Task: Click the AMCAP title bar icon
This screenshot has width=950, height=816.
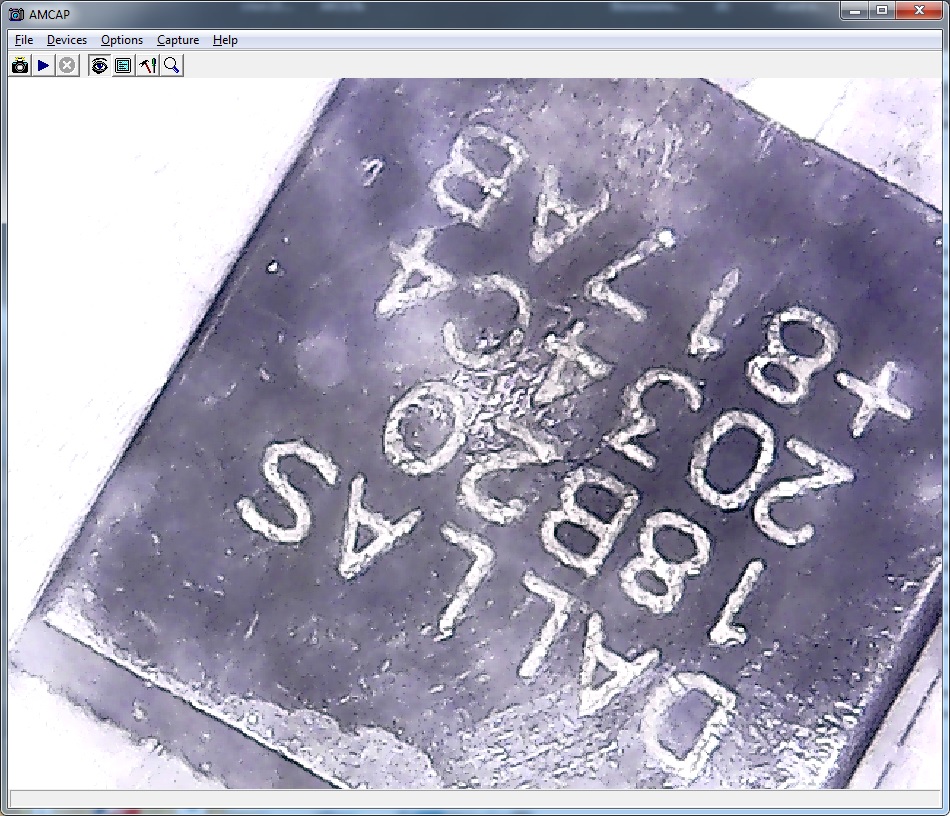Action: pyautogui.click(x=16, y=14)
